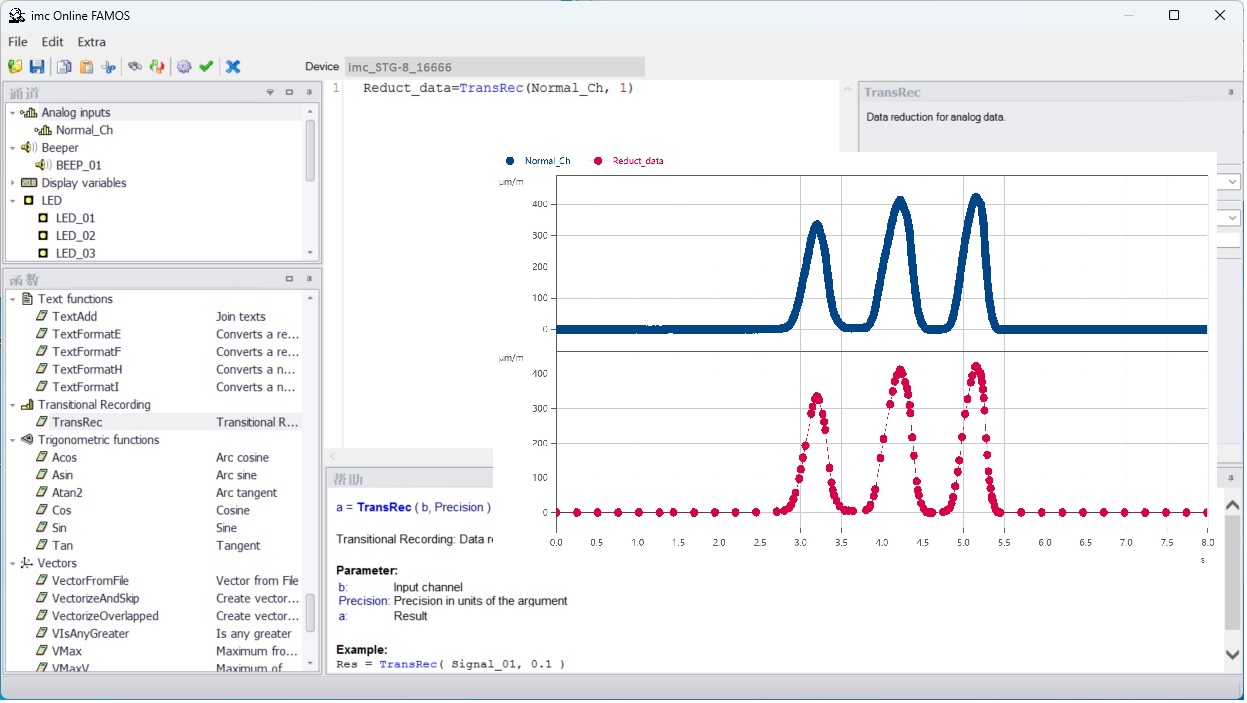The image size is (1247, 703).
Task: Select the Normal_Ch channel
Action: pos(84,130)
